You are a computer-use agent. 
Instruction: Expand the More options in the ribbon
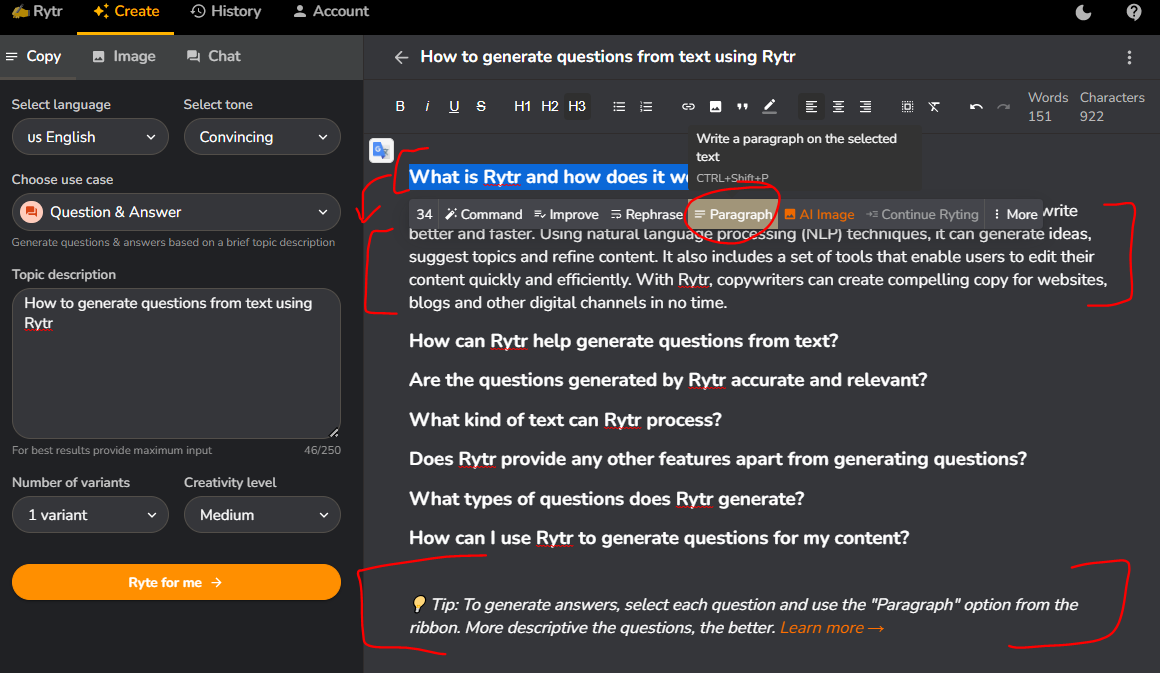click(1016, 214)
